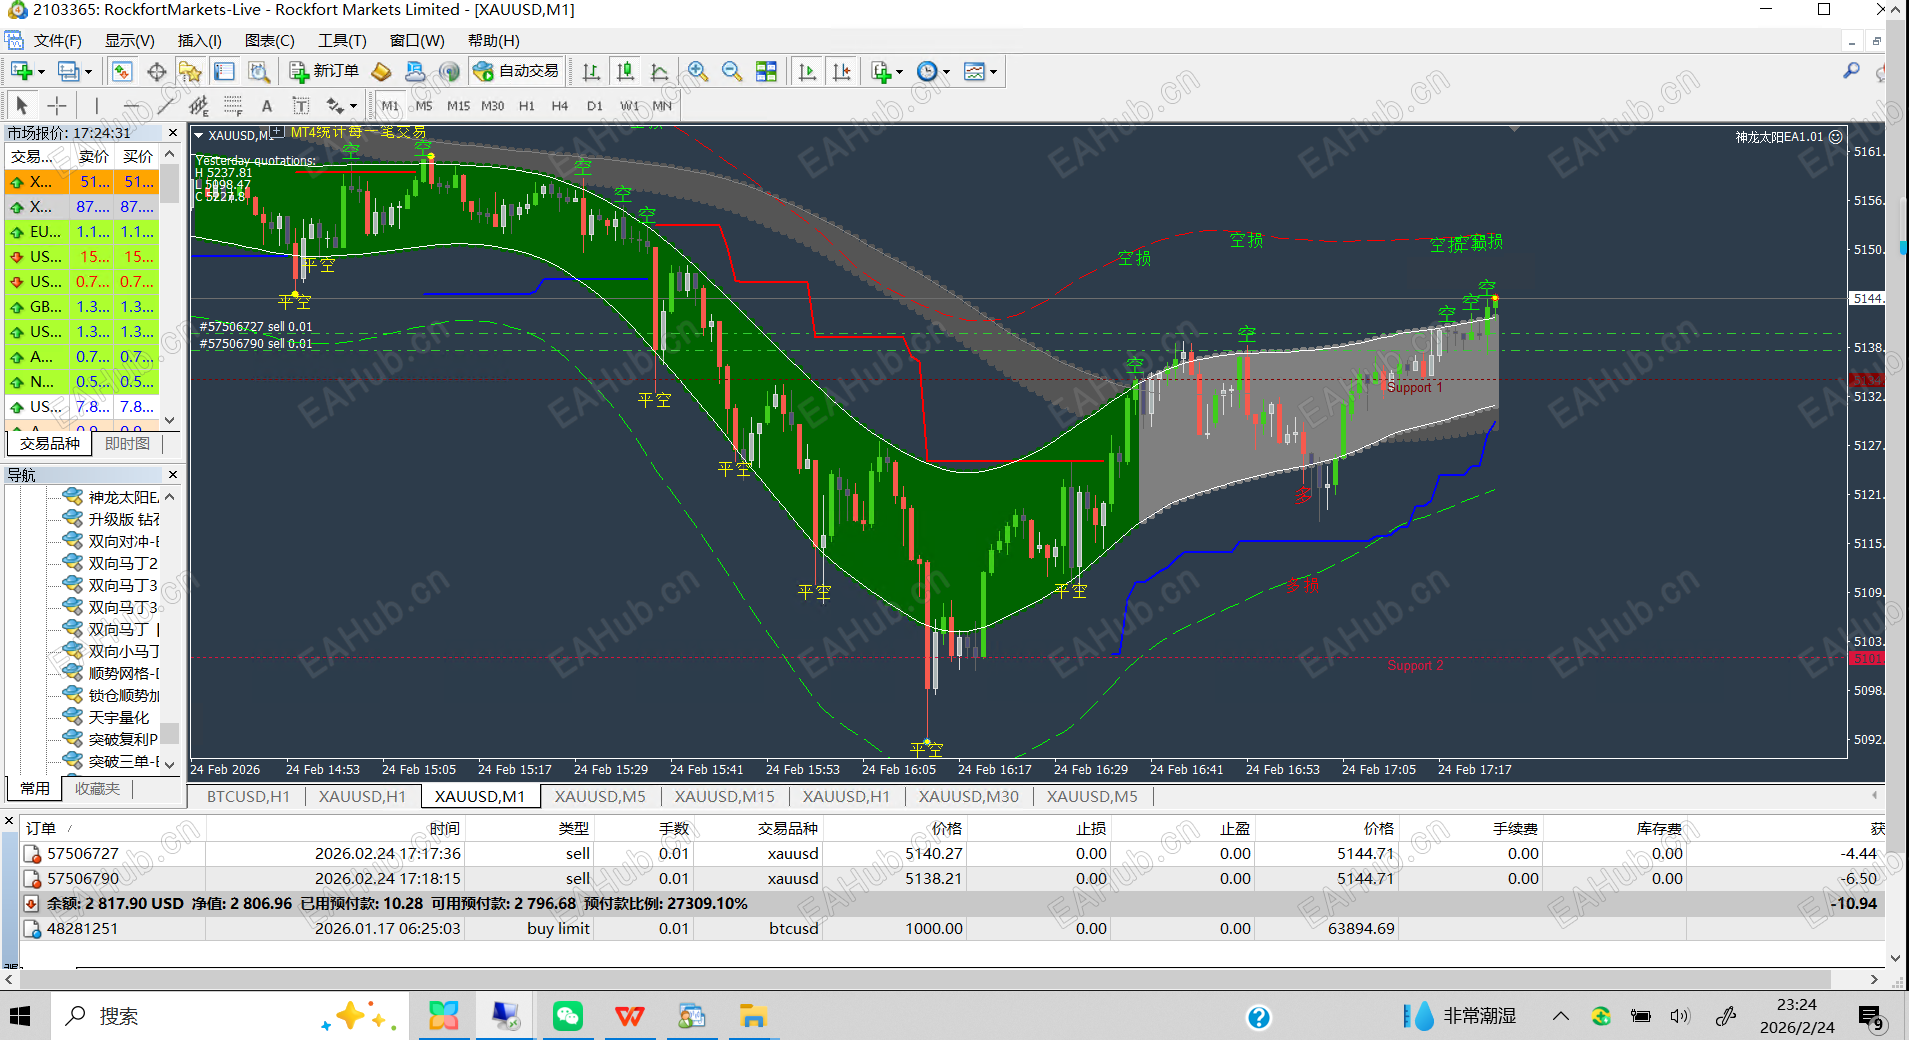Pick the text label 'A' tool
1909x1040 pixels.
click(266, 105)
